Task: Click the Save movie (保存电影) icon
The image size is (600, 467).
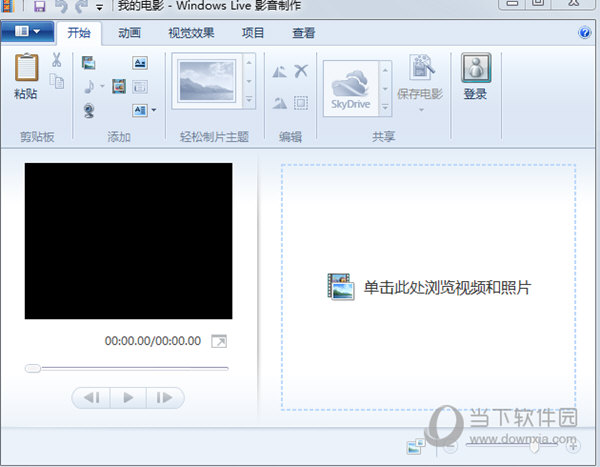Action: coord(421,68)
